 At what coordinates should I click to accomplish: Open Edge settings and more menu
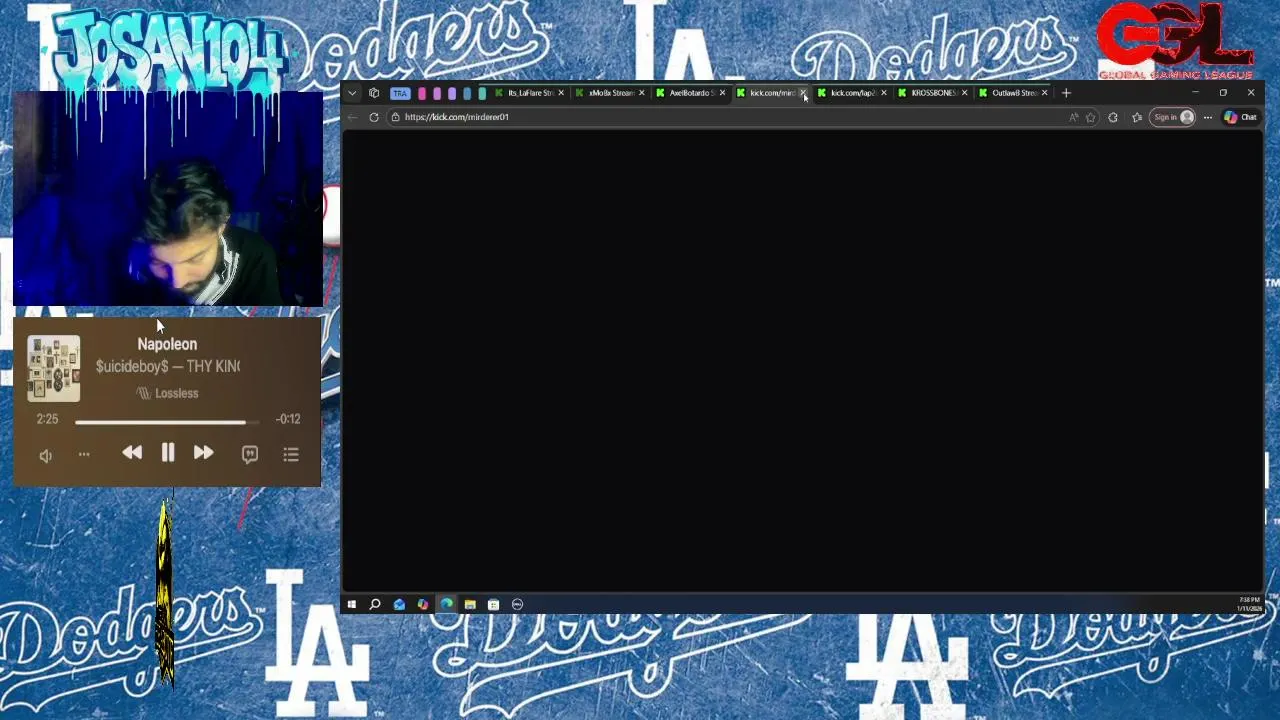click(x=1208, y=117)
